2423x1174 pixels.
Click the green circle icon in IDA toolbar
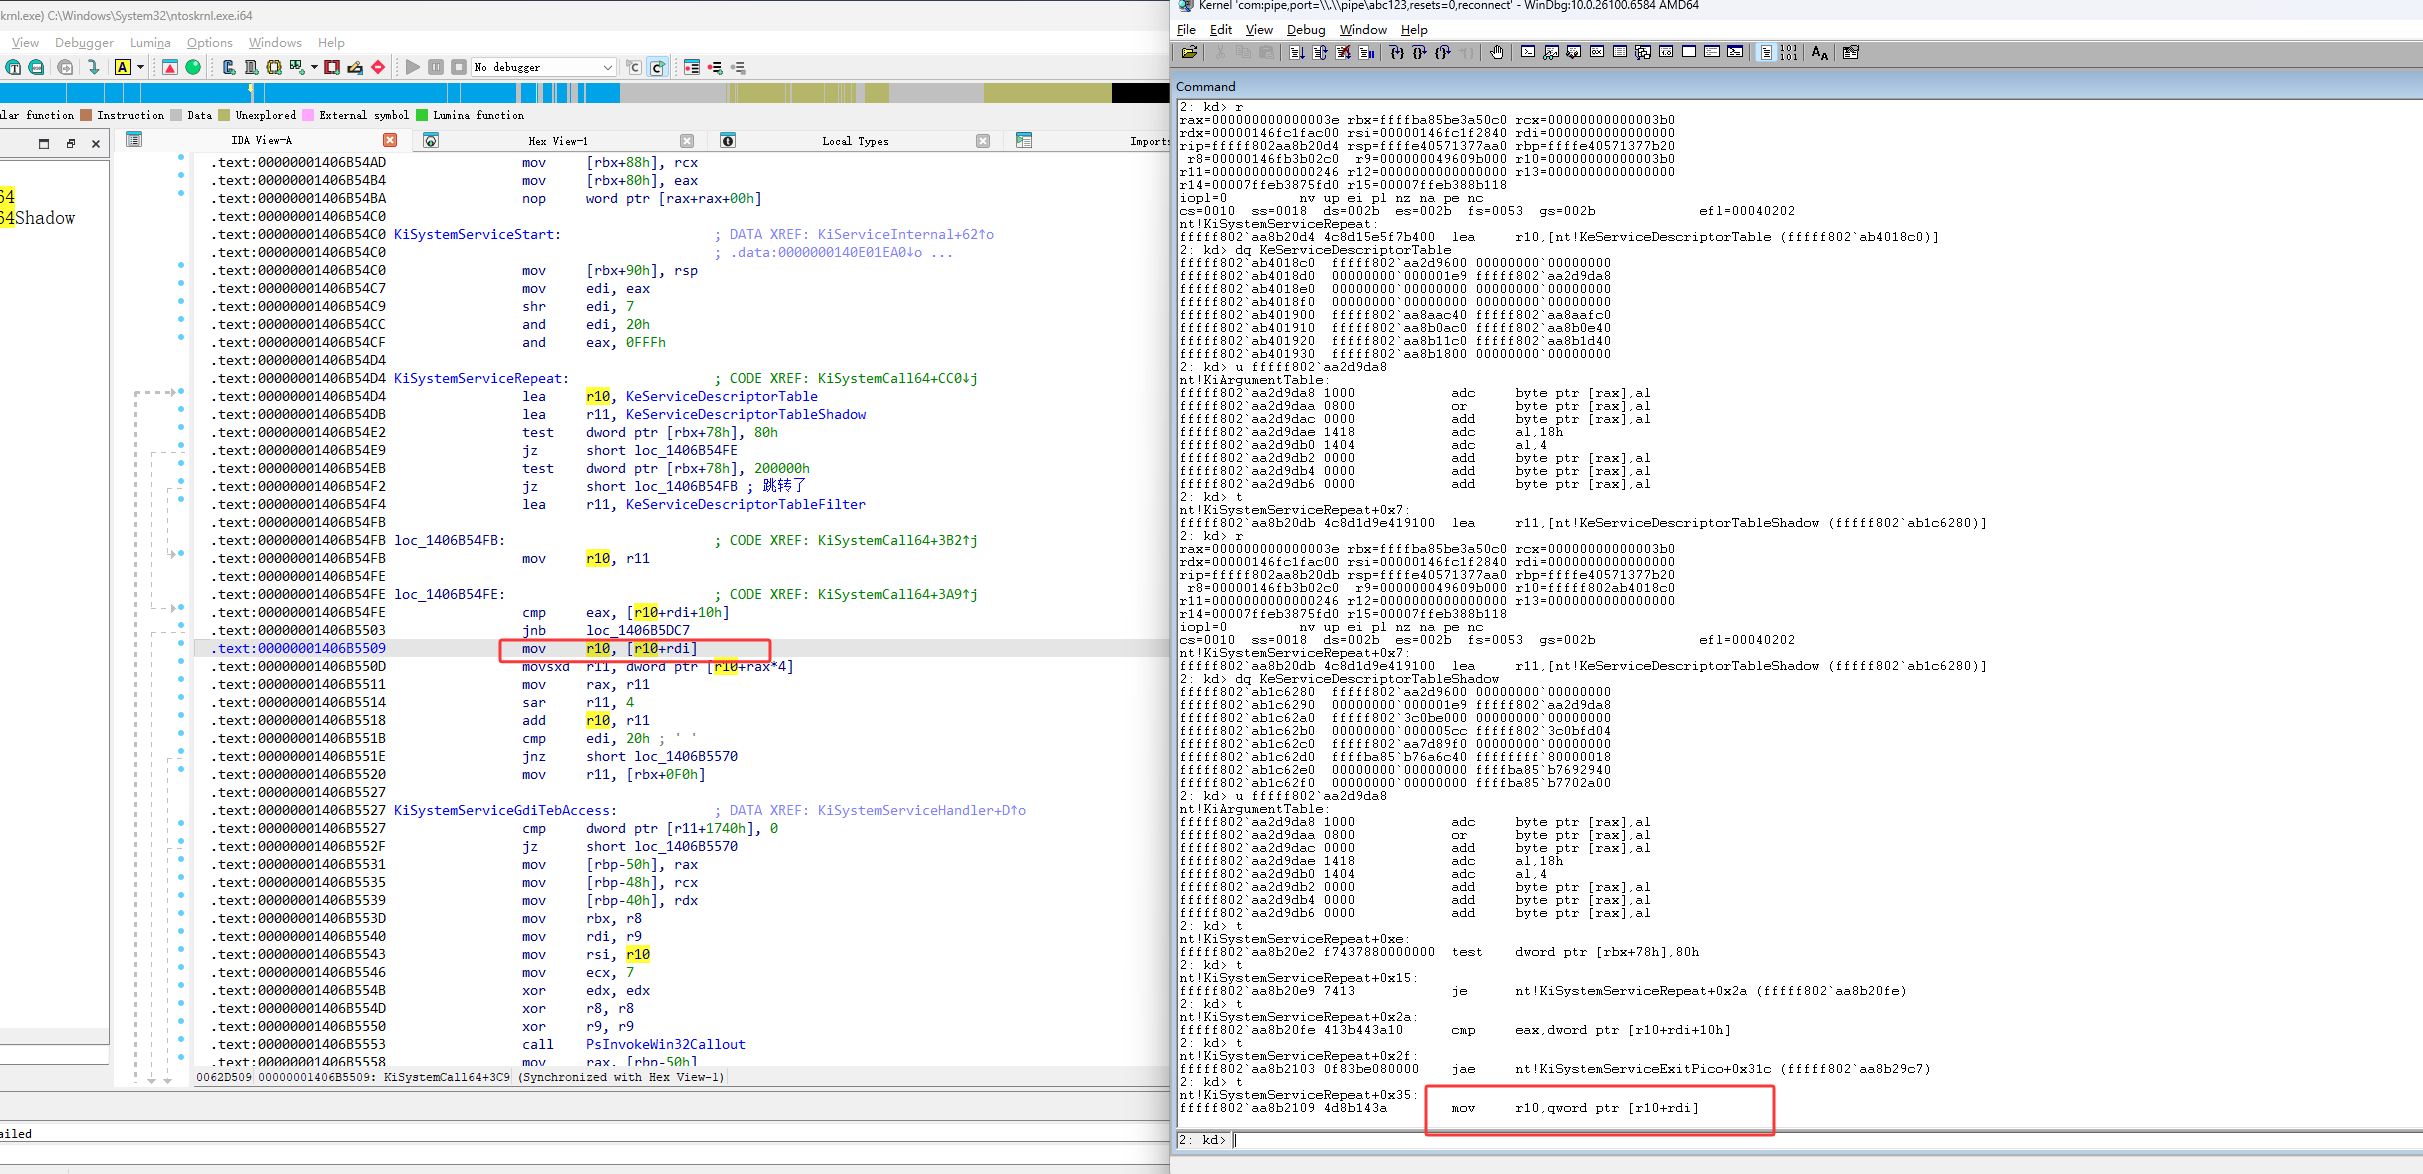coord(193,67)
